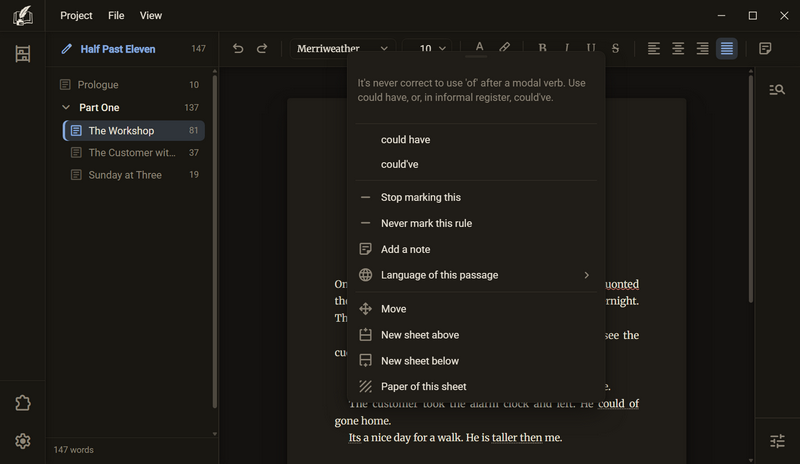Click the pencil icon beside Half Past Eleven
This screenshot has height=464, width=800.
[x=66, y=49]
